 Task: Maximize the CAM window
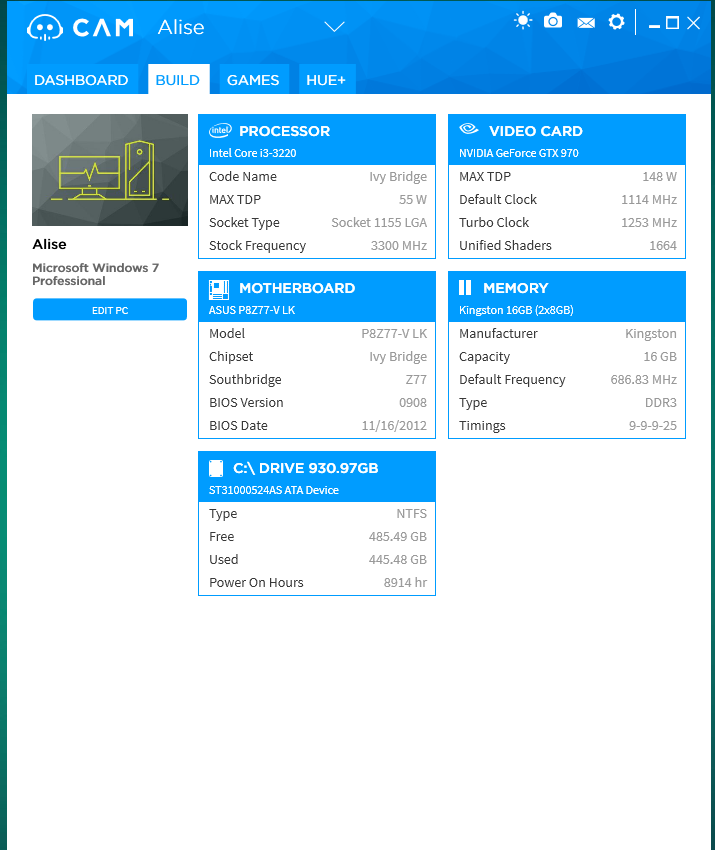(672, 23)
